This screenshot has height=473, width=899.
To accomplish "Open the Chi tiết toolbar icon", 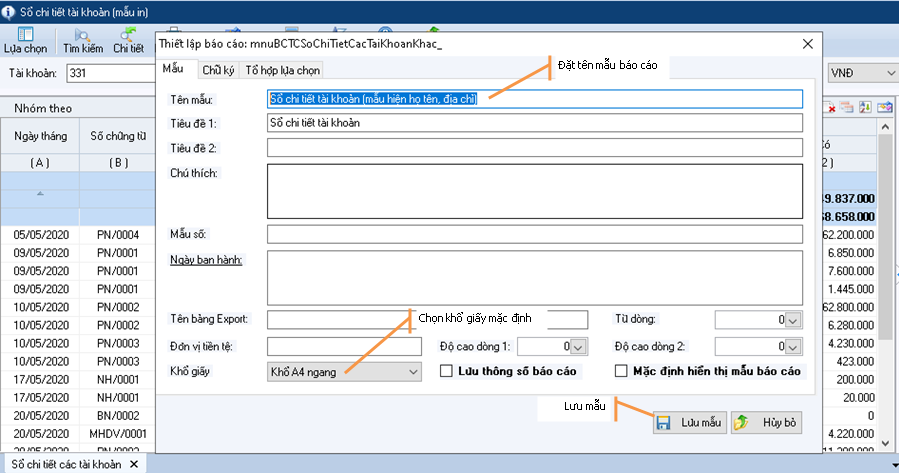I will point(128,40).
